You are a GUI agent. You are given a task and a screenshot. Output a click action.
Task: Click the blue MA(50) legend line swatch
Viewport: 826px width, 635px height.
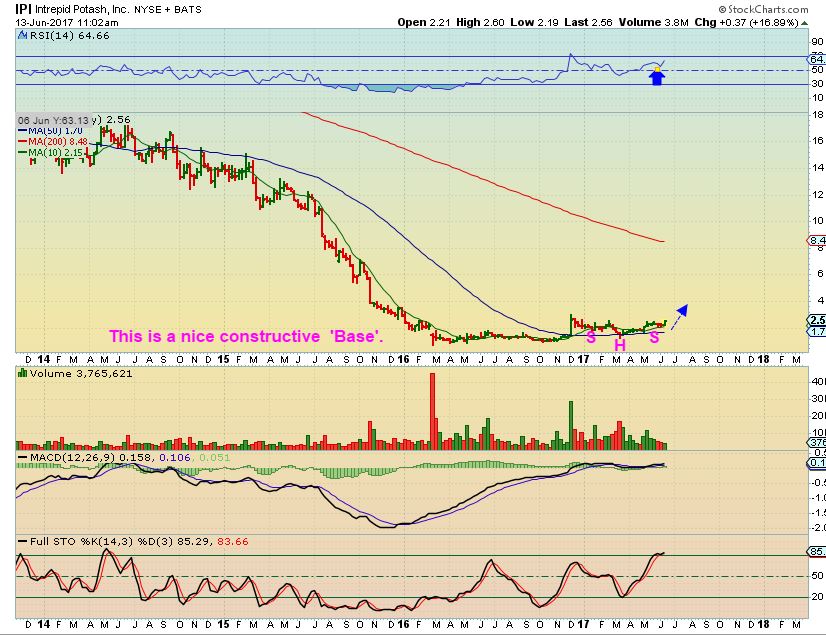23,131
